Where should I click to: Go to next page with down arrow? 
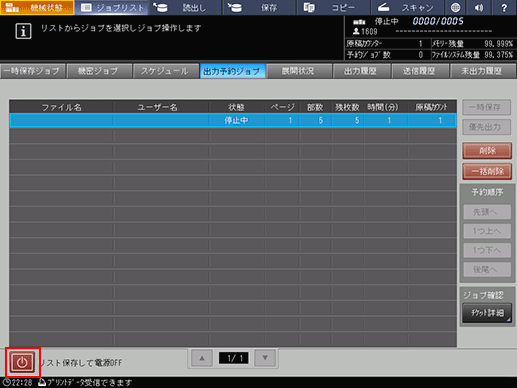[265, 358]
